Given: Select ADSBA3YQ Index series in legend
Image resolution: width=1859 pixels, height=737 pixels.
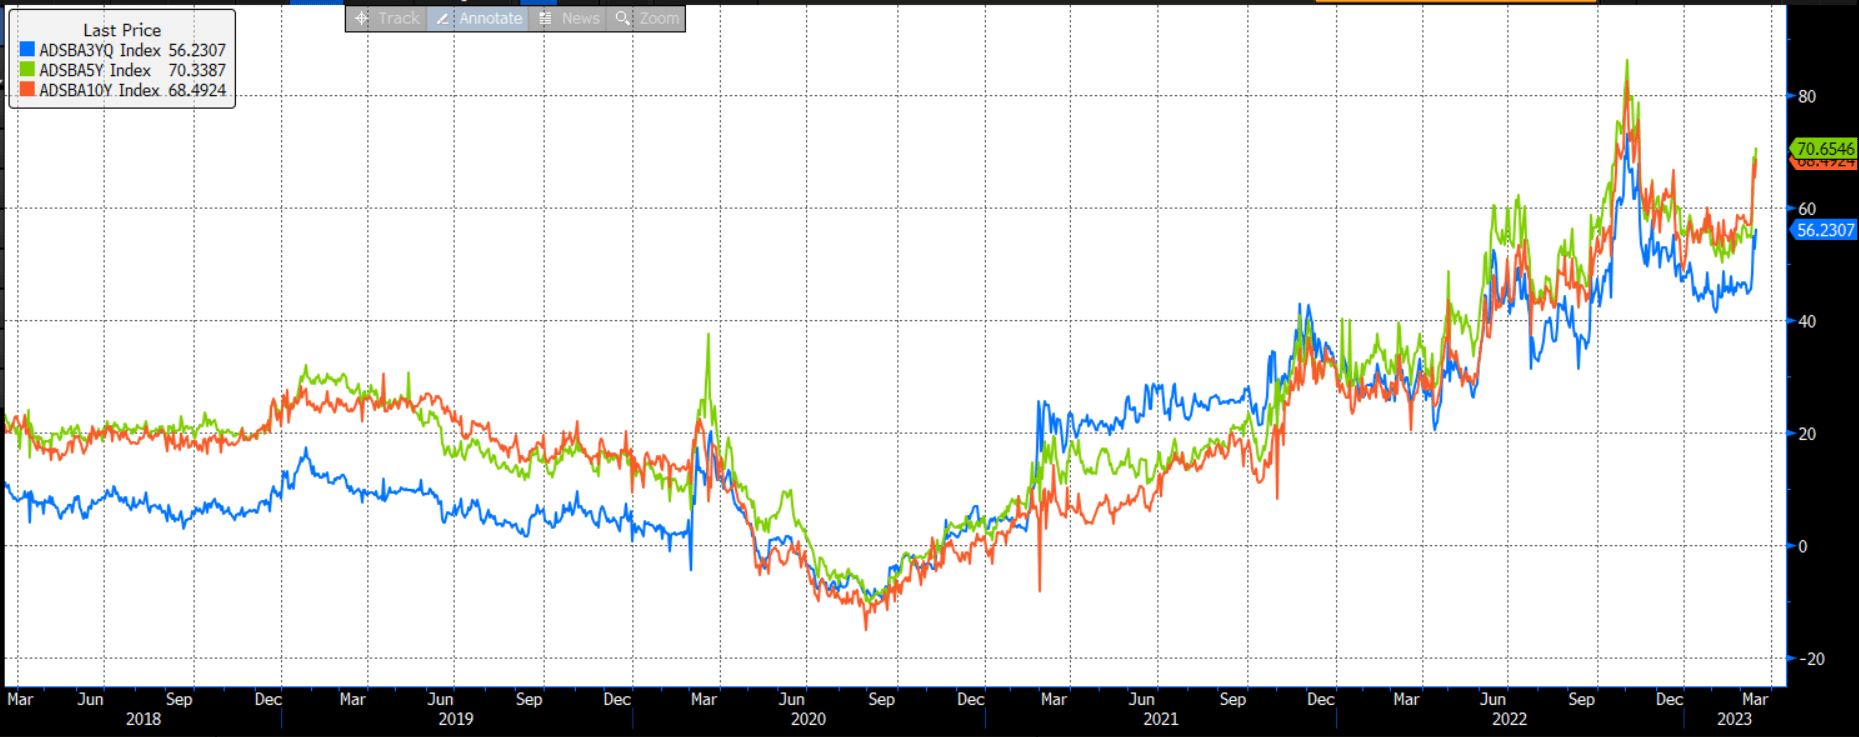Looking at the screenshot, I should click(x=99, y=50).
